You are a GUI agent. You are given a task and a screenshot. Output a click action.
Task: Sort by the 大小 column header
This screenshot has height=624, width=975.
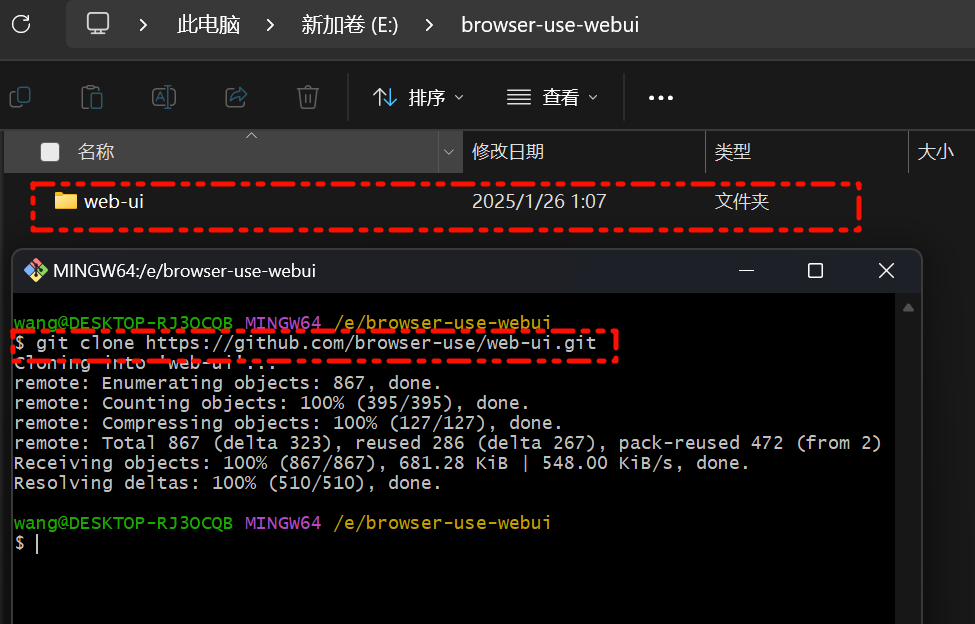coord(935,152)
